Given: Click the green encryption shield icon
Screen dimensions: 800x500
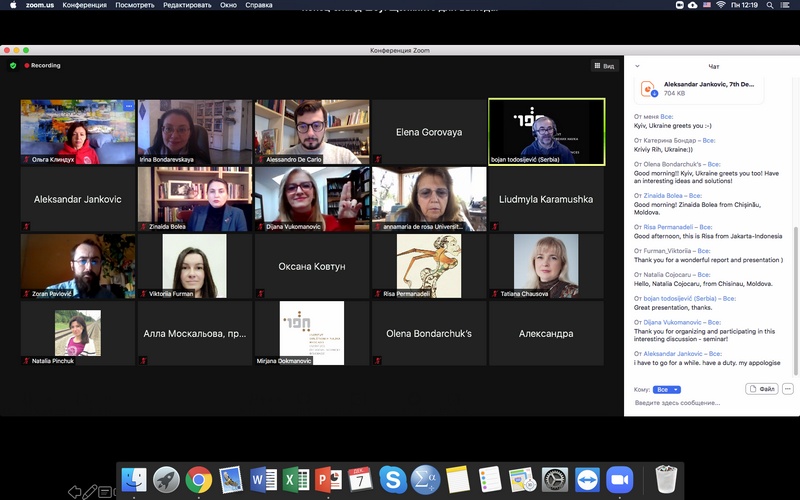Looking at the screenshot, I should click(13, 66).
